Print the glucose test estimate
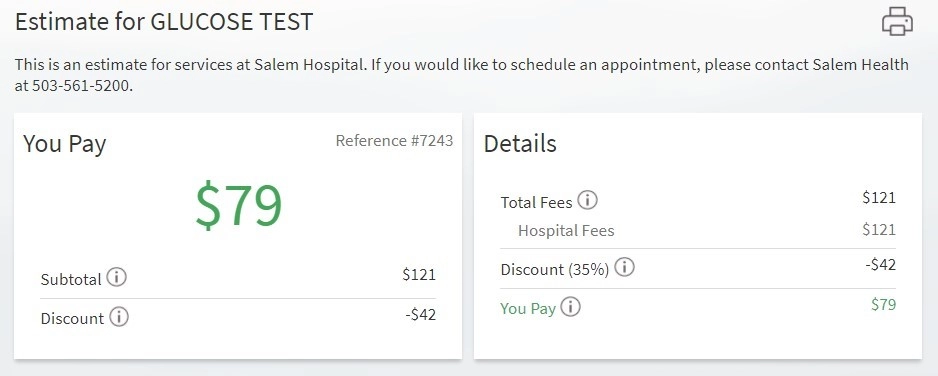This screenshot has height=376, width=938. point(897,22)
